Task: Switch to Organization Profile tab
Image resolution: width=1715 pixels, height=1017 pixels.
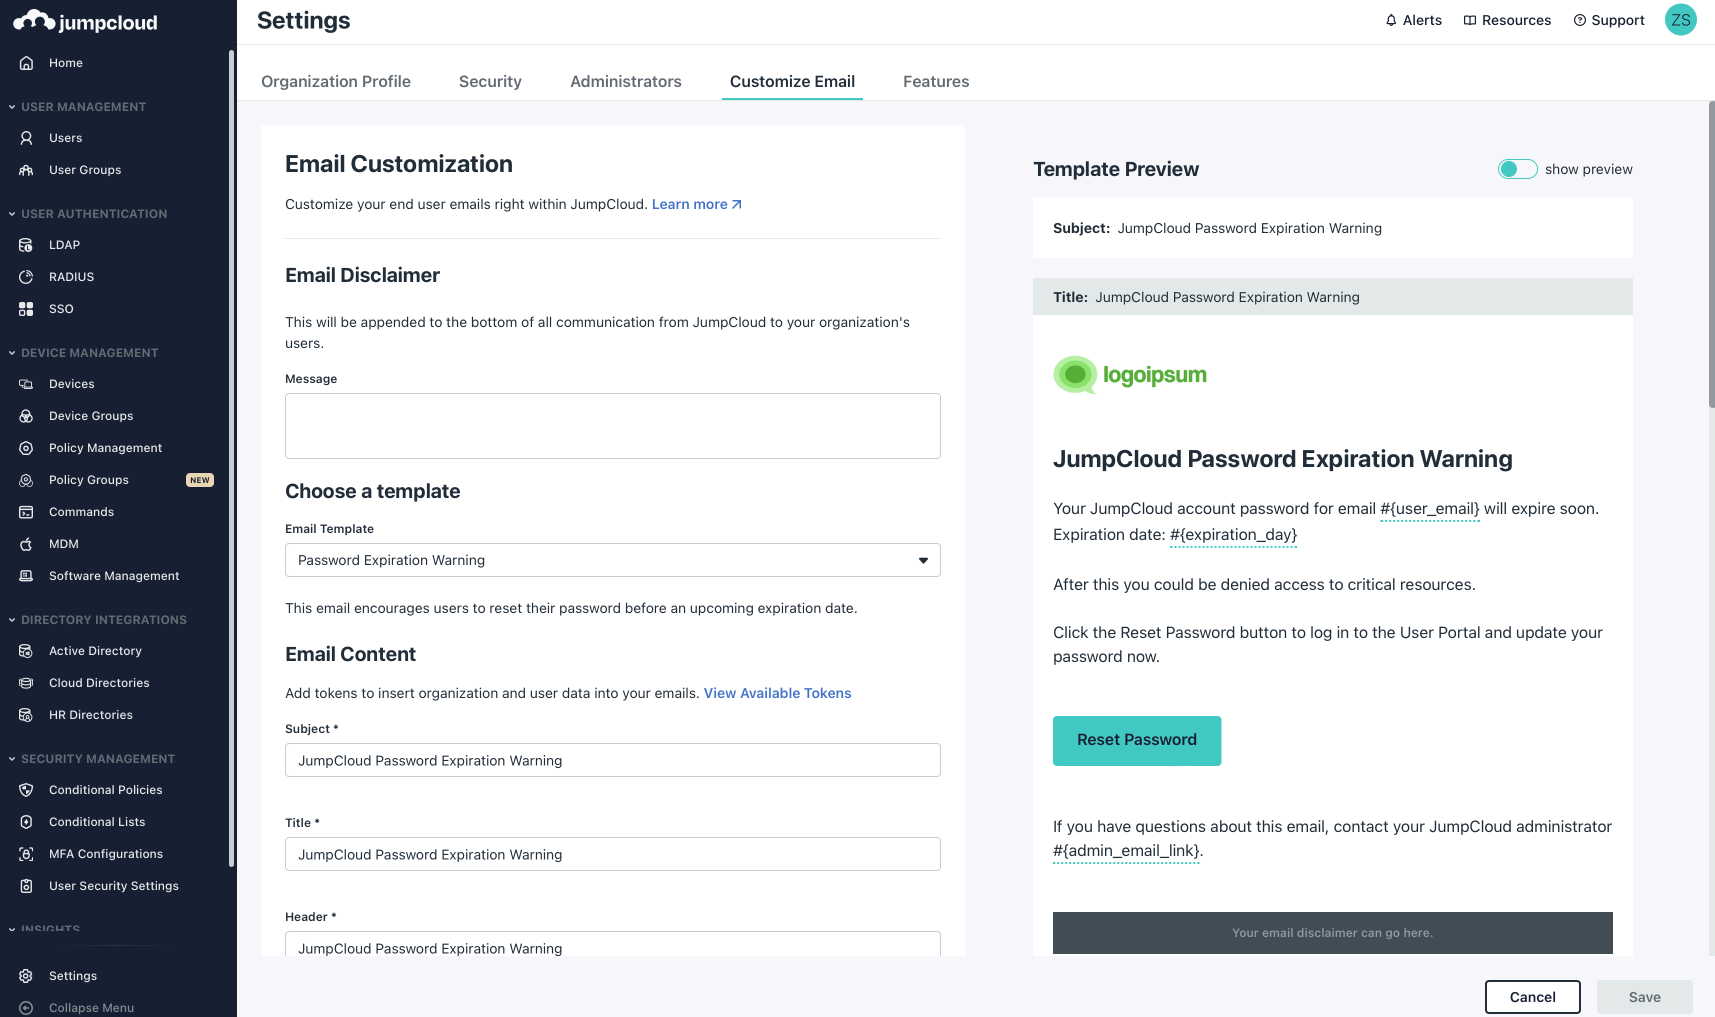Action: tap(336, 82)
